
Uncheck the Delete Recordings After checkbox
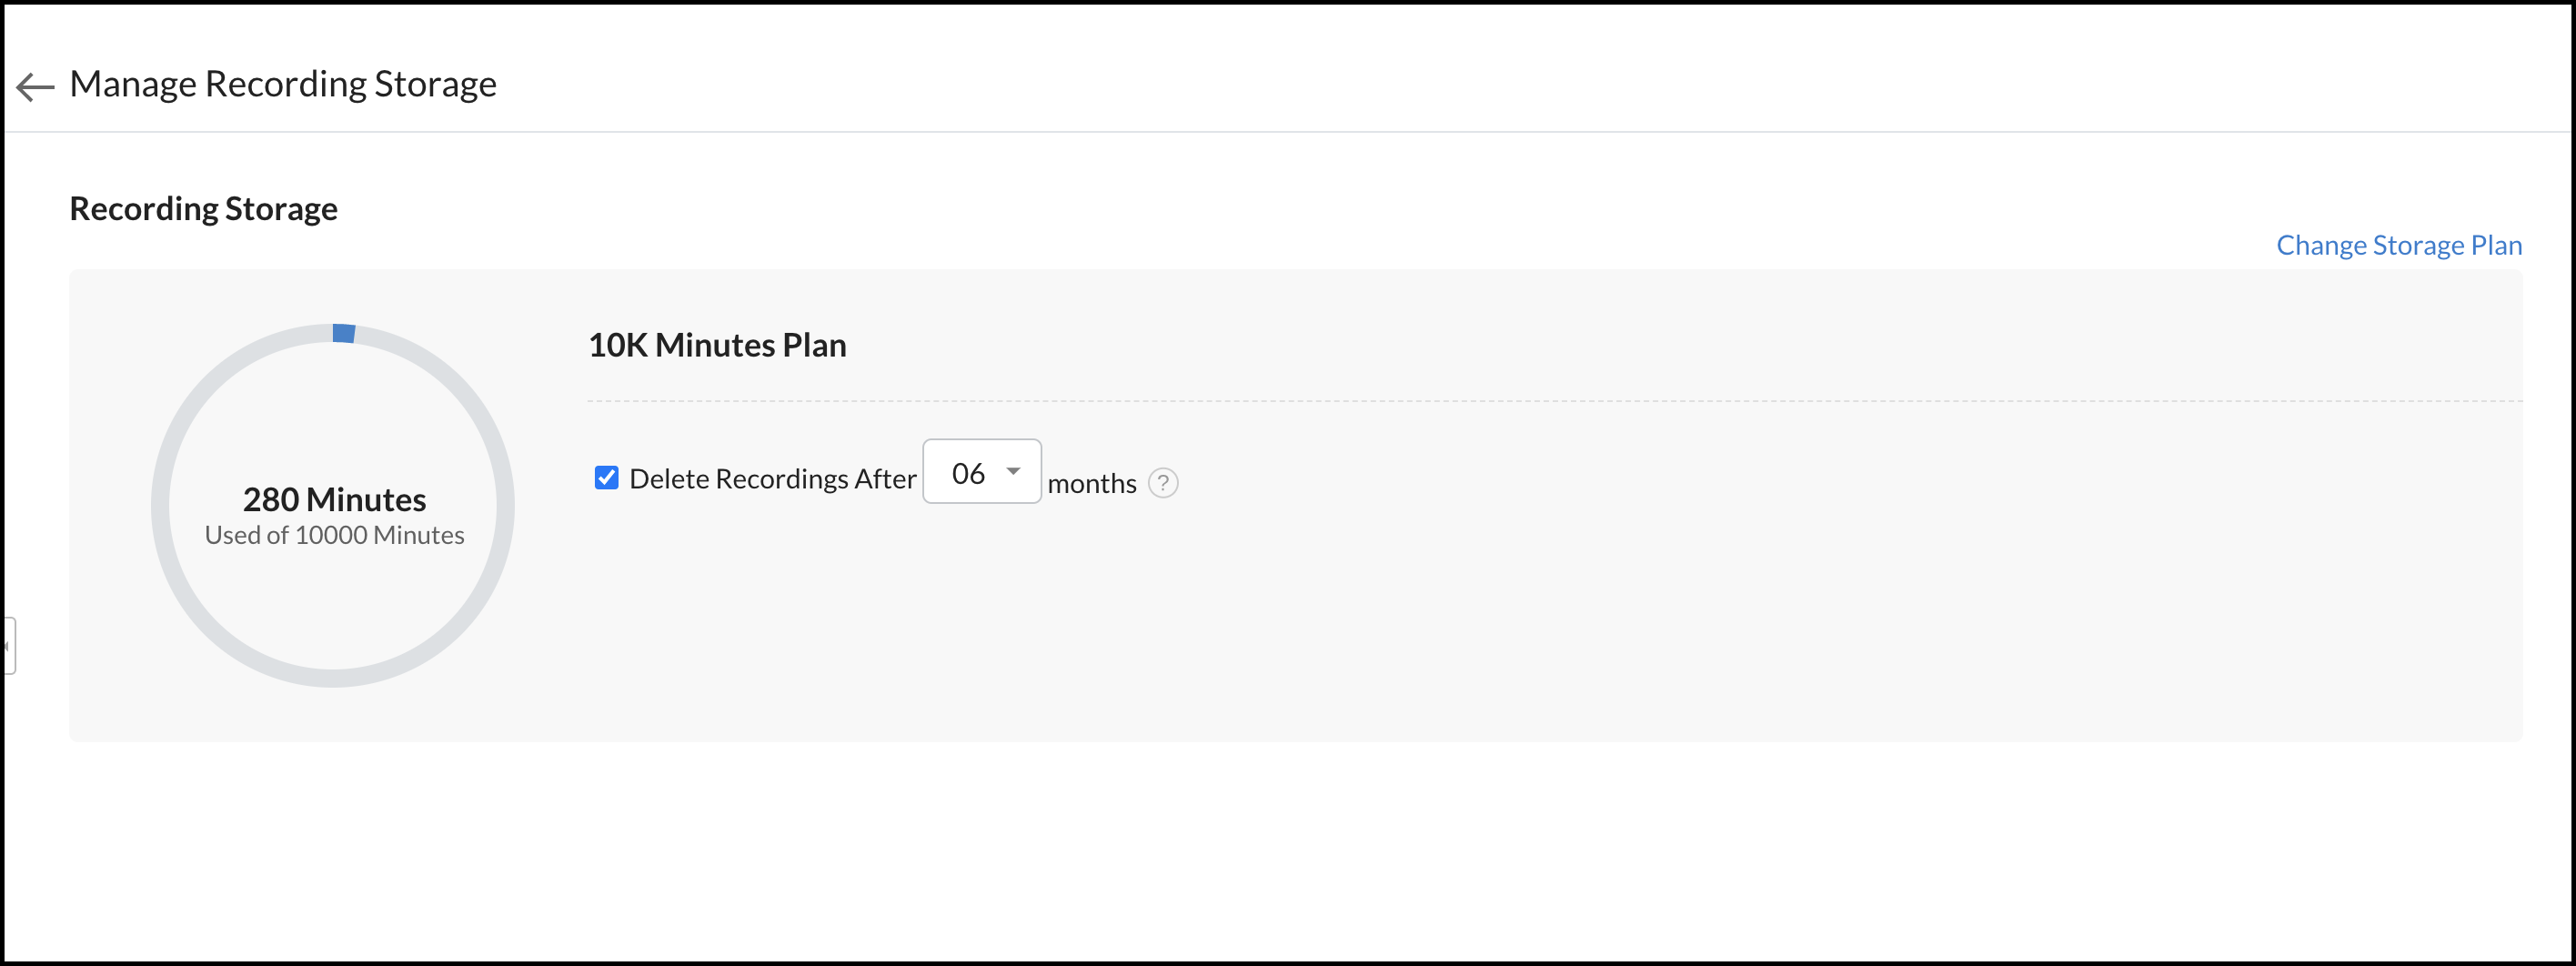coord(606,478)
